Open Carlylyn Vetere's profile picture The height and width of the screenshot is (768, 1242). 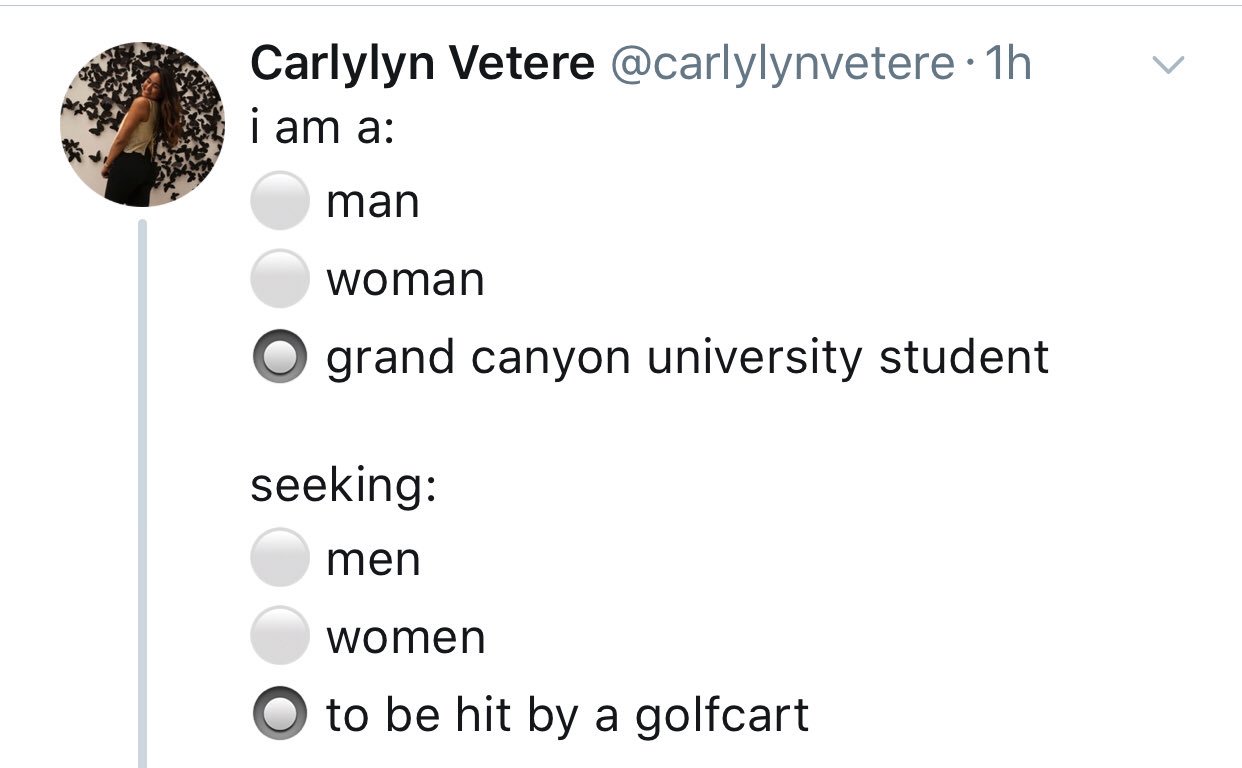(x=142, y=124)
